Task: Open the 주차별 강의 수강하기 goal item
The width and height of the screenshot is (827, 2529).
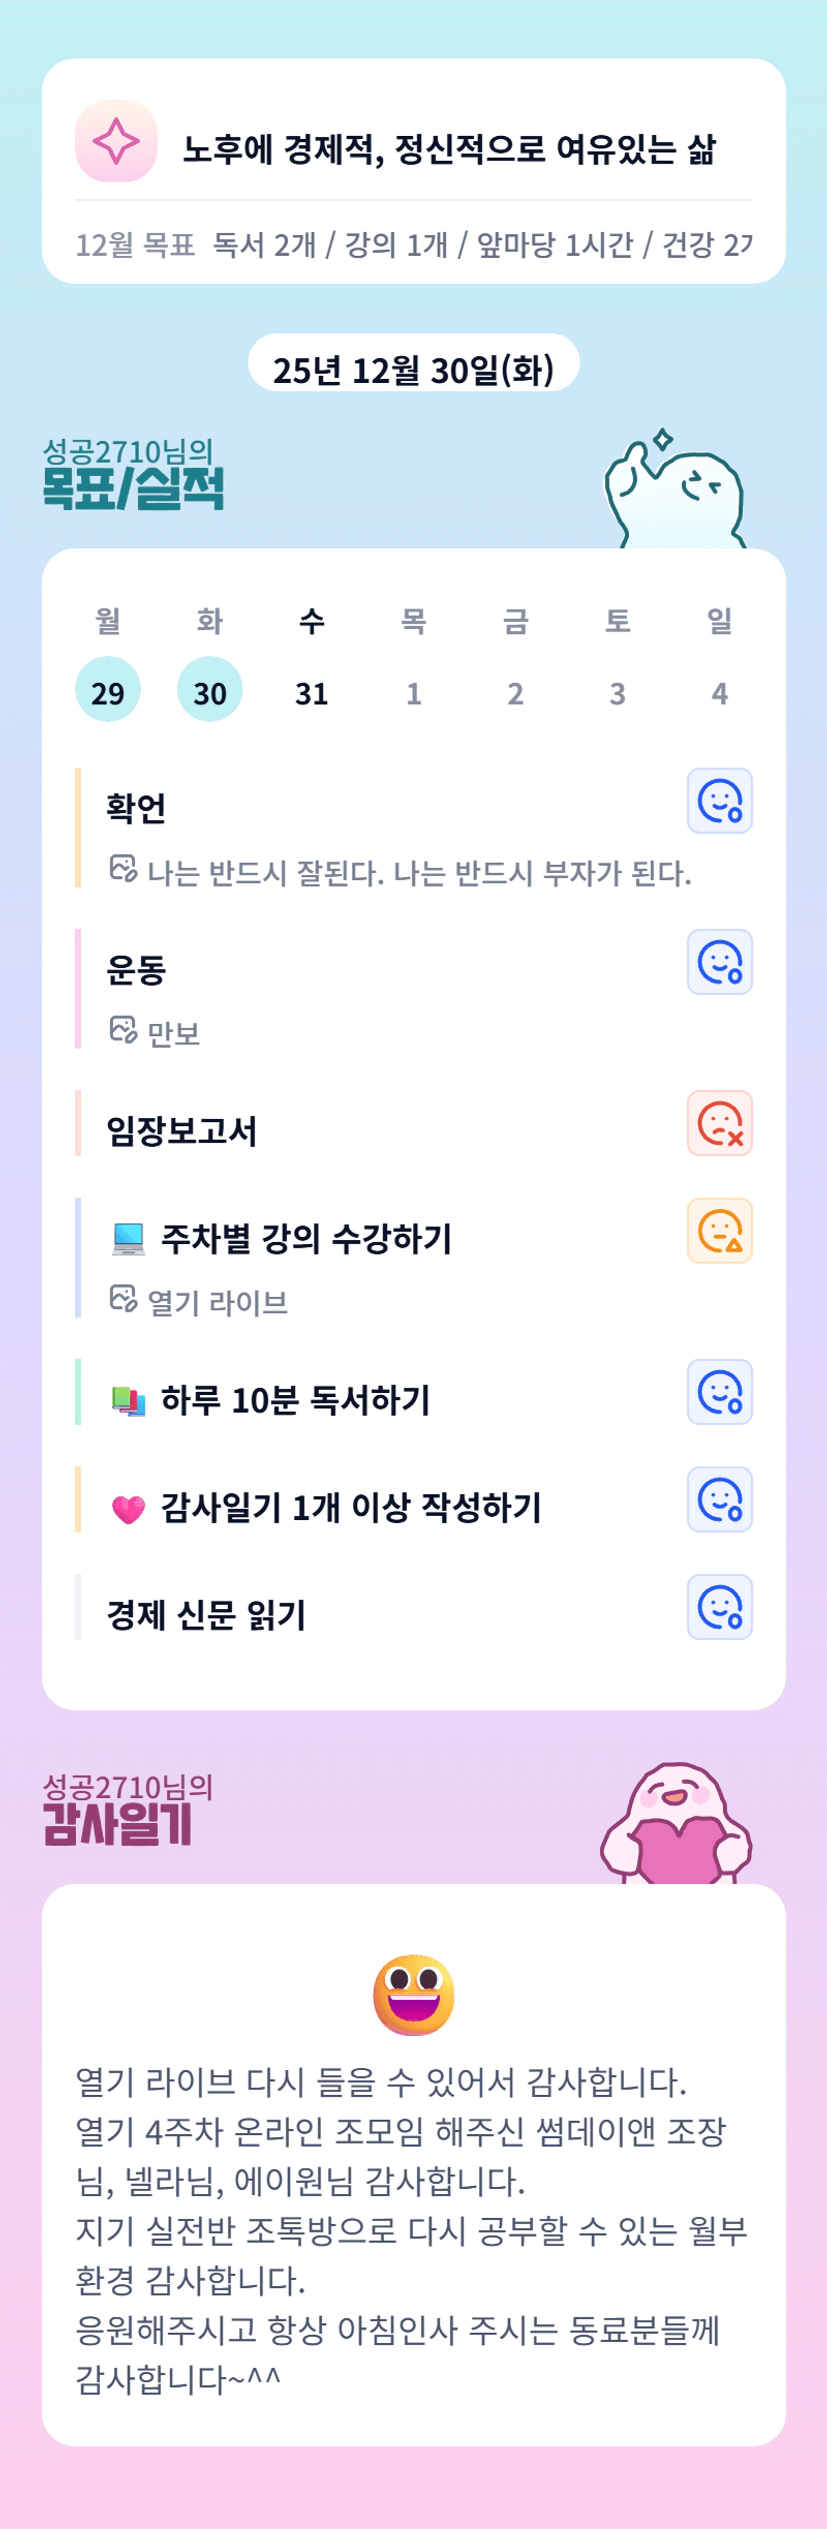Action: [306, 1239]
